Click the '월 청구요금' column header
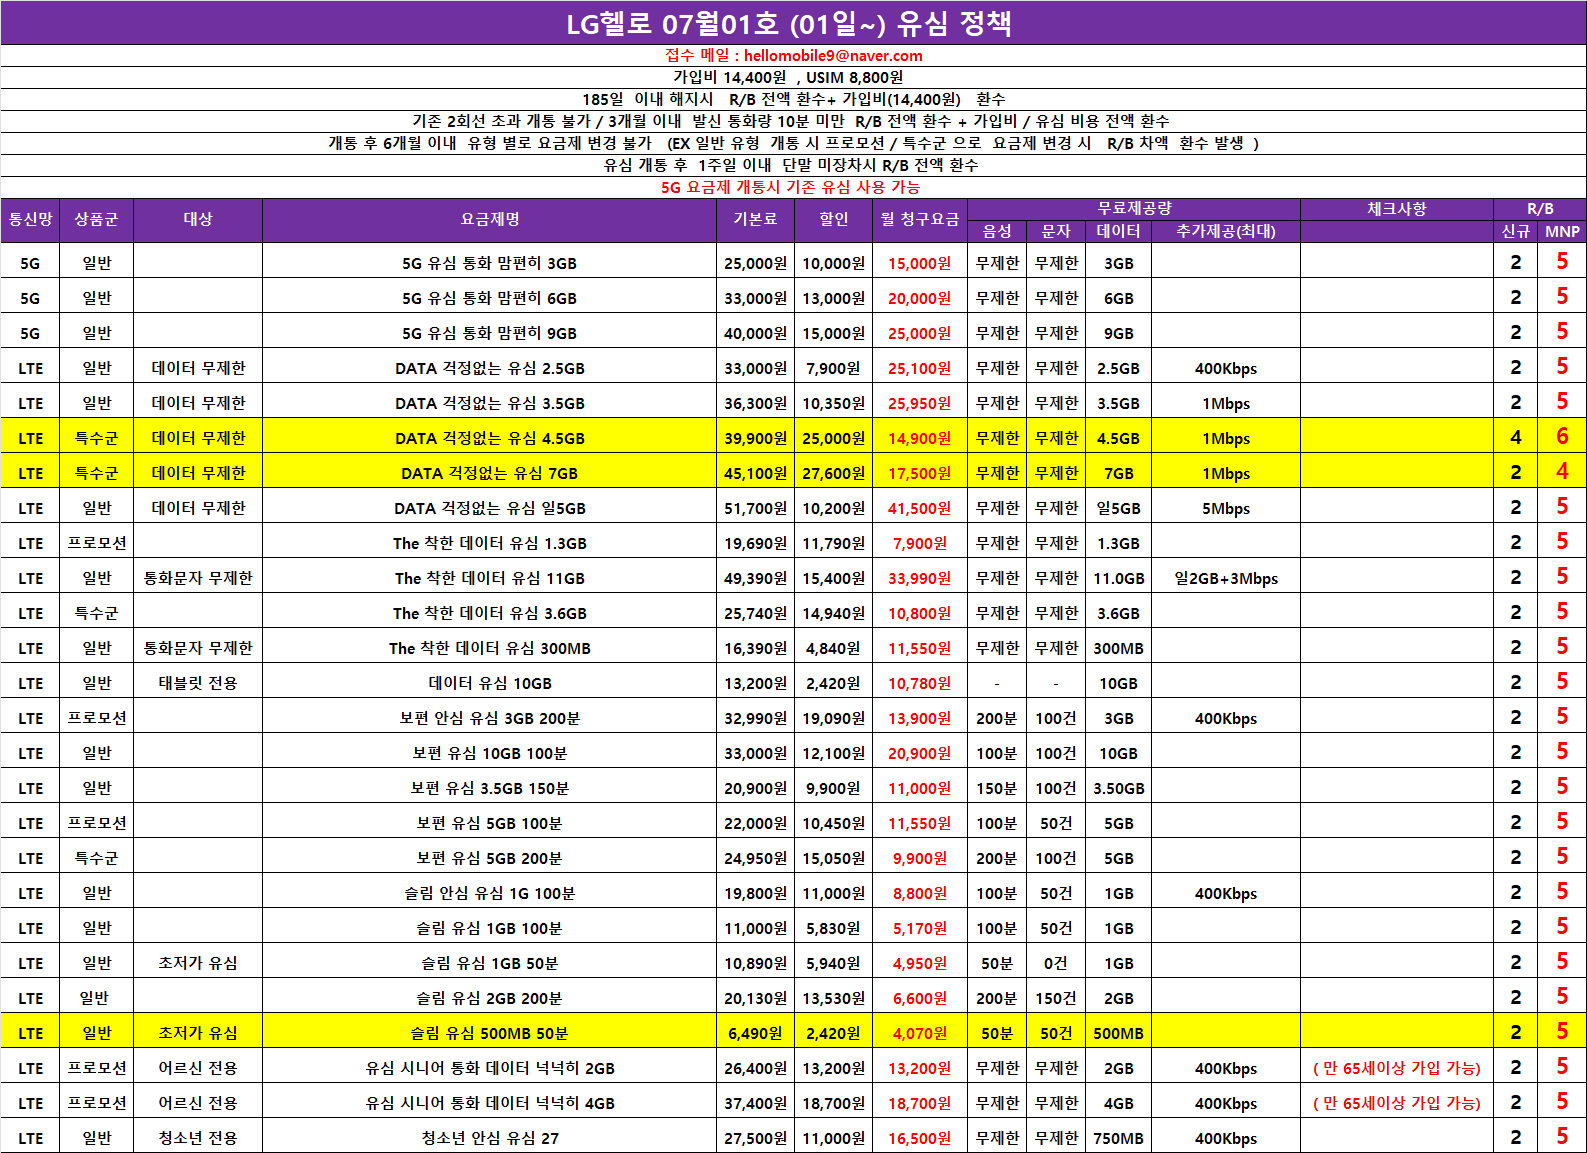This screenshot has height=1153, width=1587. (919, 220)
